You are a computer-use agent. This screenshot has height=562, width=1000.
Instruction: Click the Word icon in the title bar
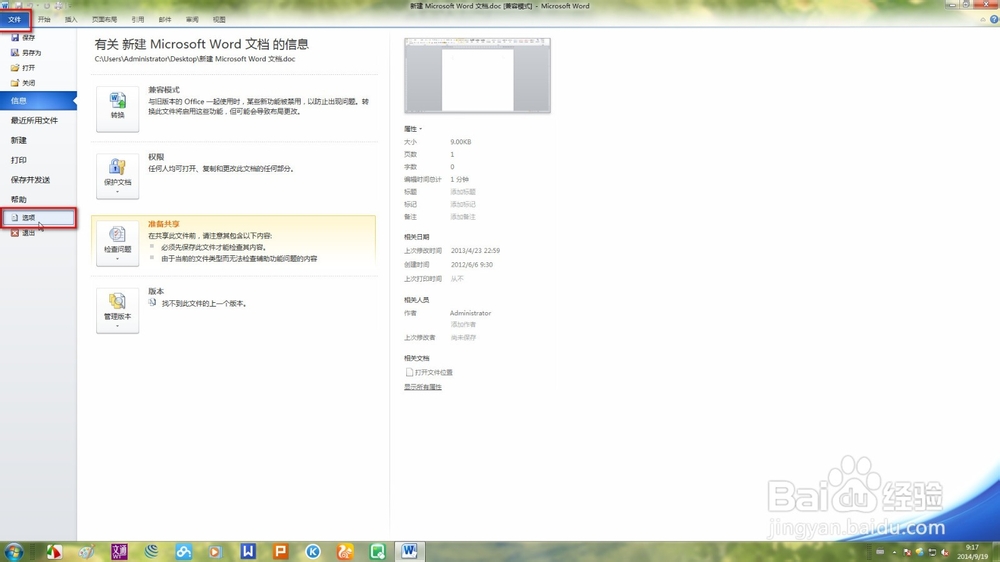point(5,5)
